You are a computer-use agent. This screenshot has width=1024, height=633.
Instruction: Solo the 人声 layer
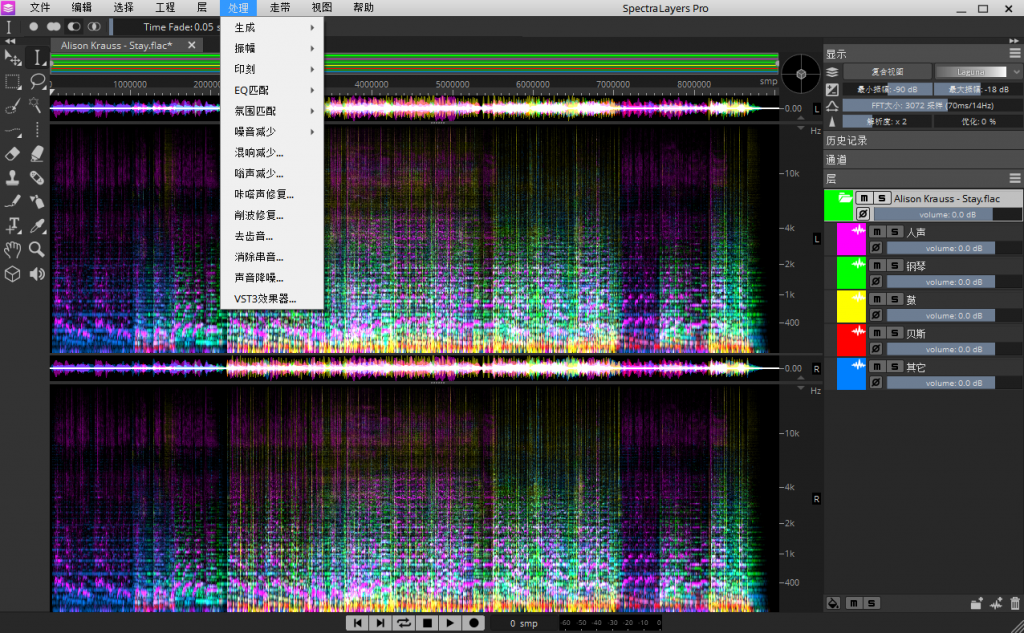coord(895,232)
